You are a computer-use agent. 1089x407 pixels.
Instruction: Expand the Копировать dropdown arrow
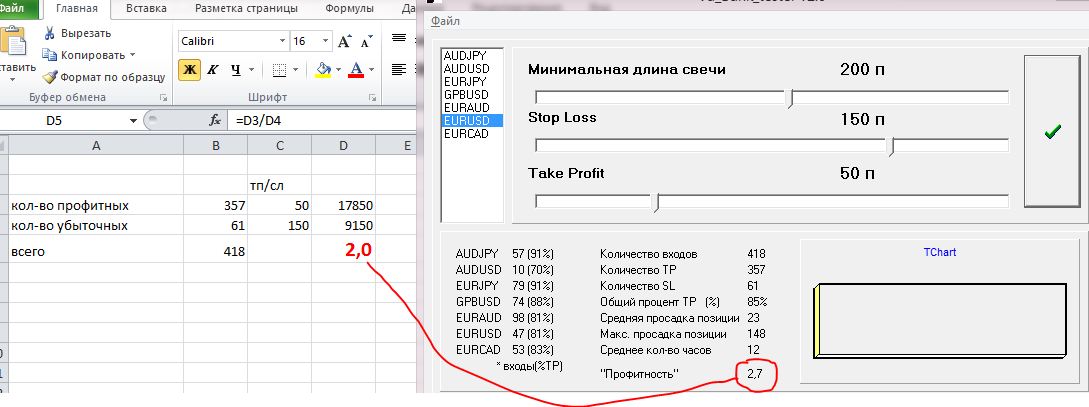[x=133, y=55]
